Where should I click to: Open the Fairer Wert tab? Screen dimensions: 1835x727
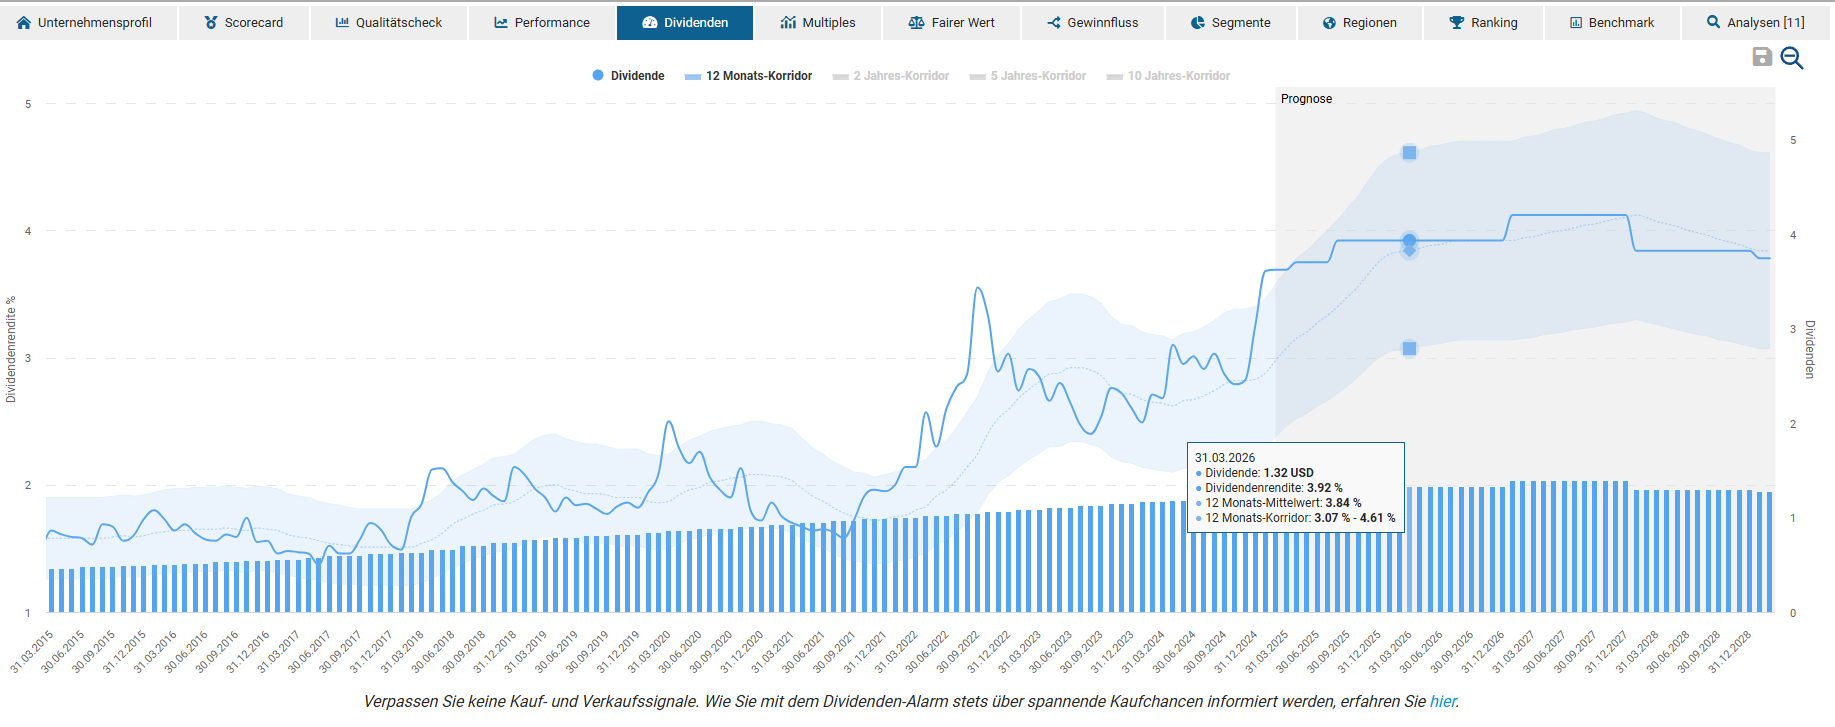(952, 22)
